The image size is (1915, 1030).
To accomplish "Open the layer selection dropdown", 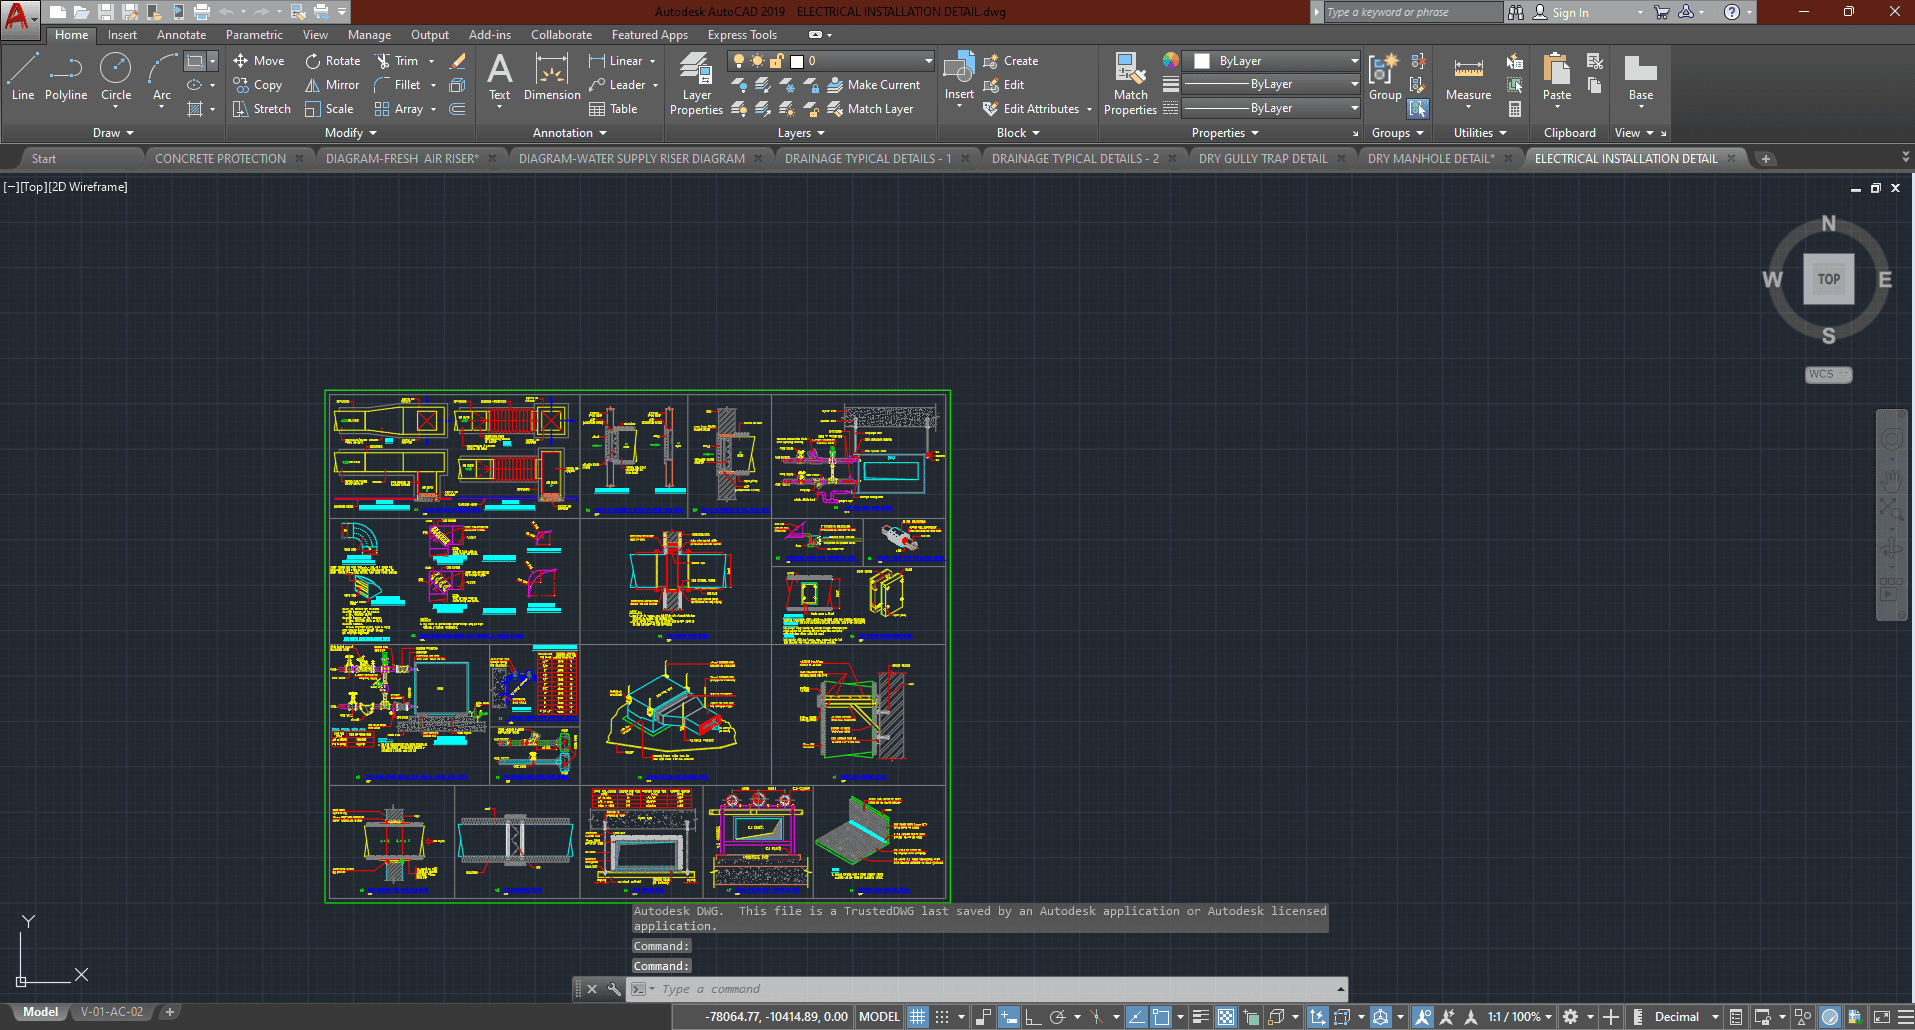I will click(x=927, y=61).
